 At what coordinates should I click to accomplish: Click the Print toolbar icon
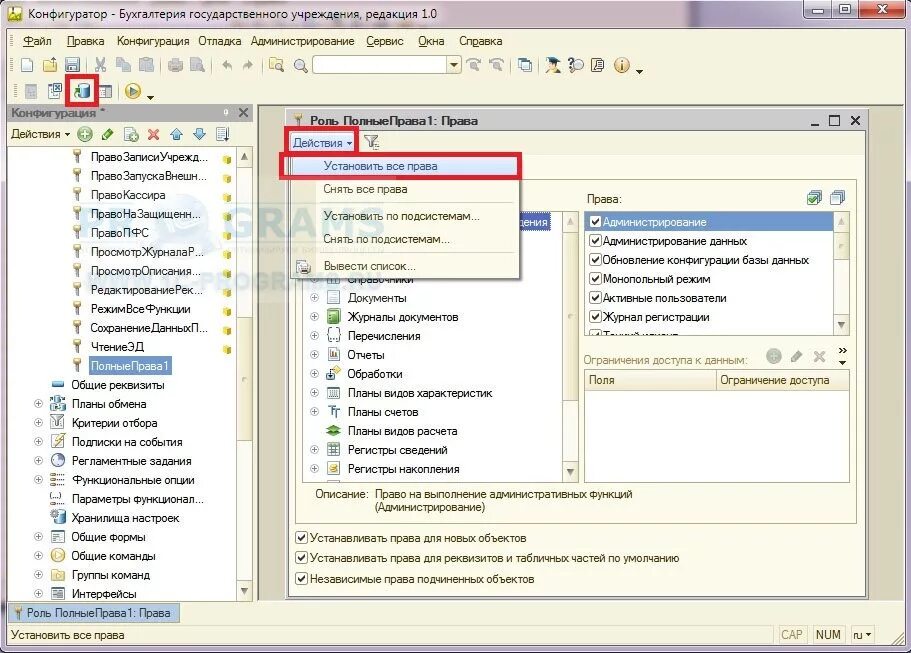tap(175, 65)
